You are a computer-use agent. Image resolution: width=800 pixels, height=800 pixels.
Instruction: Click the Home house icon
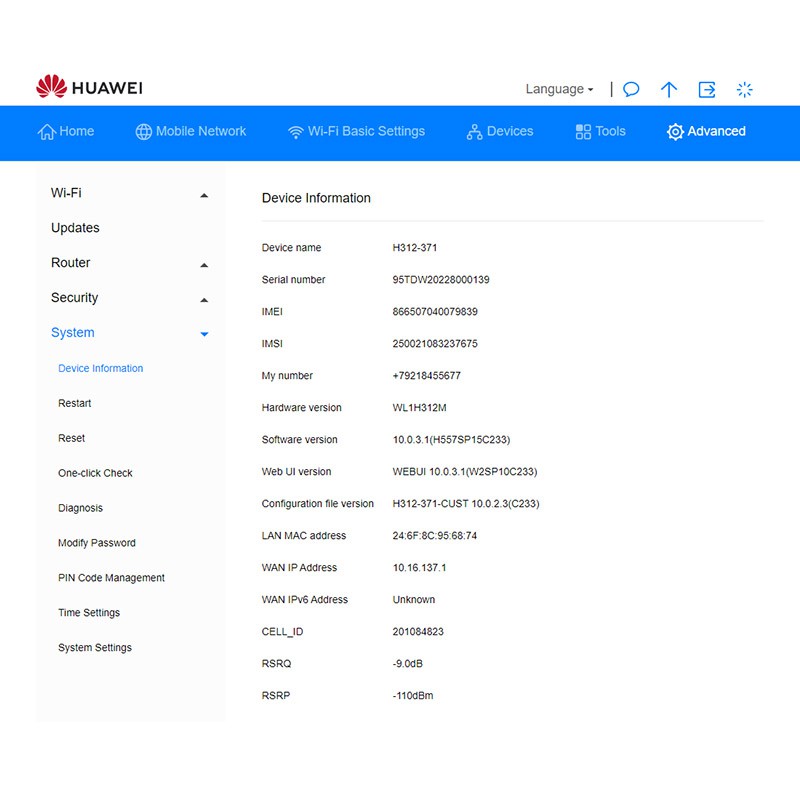coord(46,132)
